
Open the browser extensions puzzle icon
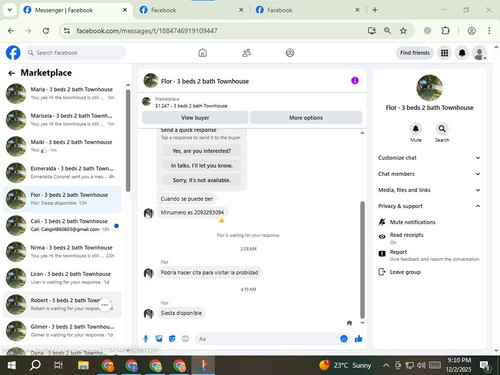click(445, 31)
